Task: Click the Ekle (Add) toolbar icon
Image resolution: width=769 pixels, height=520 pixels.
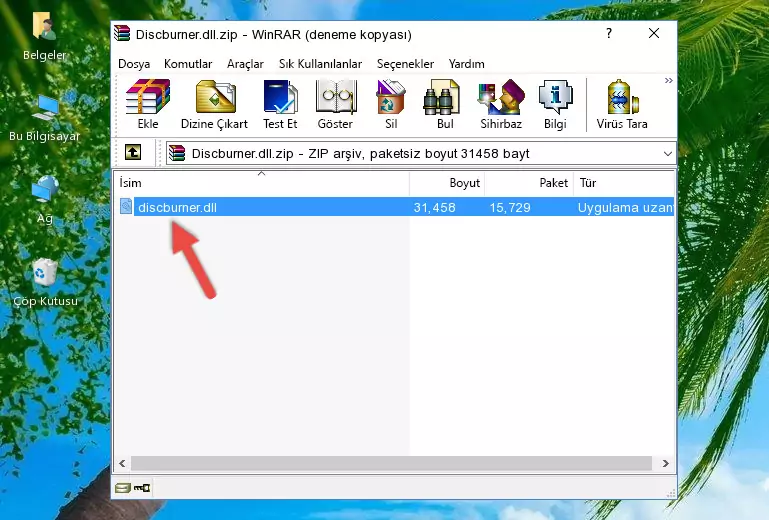Action: pyautogui.click(x=148, y=104)
